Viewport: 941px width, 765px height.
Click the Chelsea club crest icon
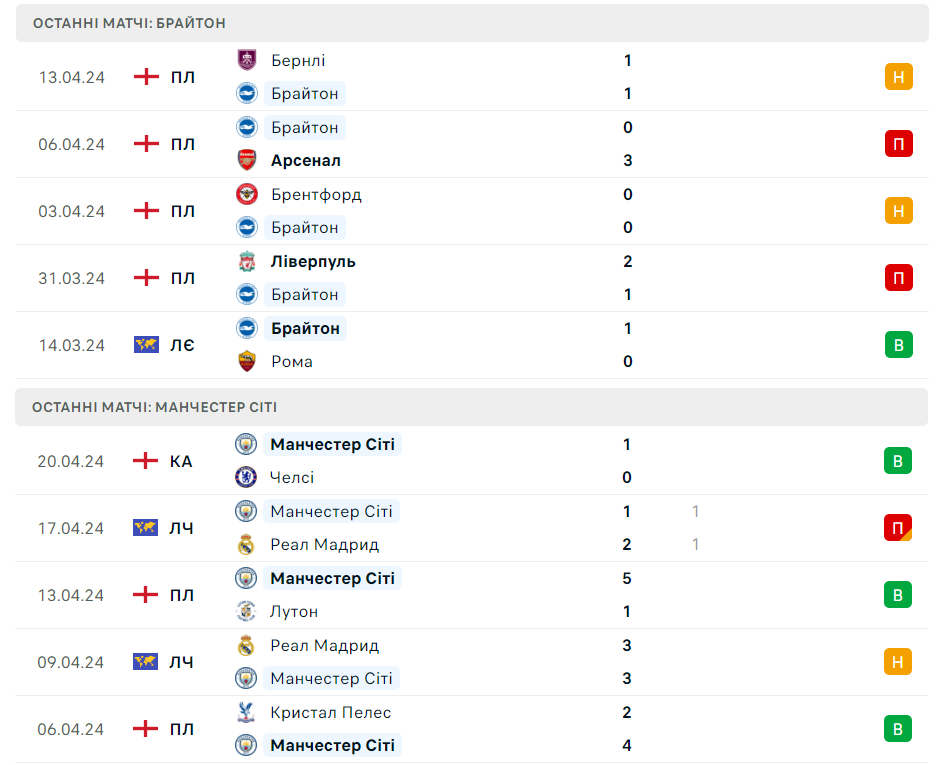[x=246, y=477]
